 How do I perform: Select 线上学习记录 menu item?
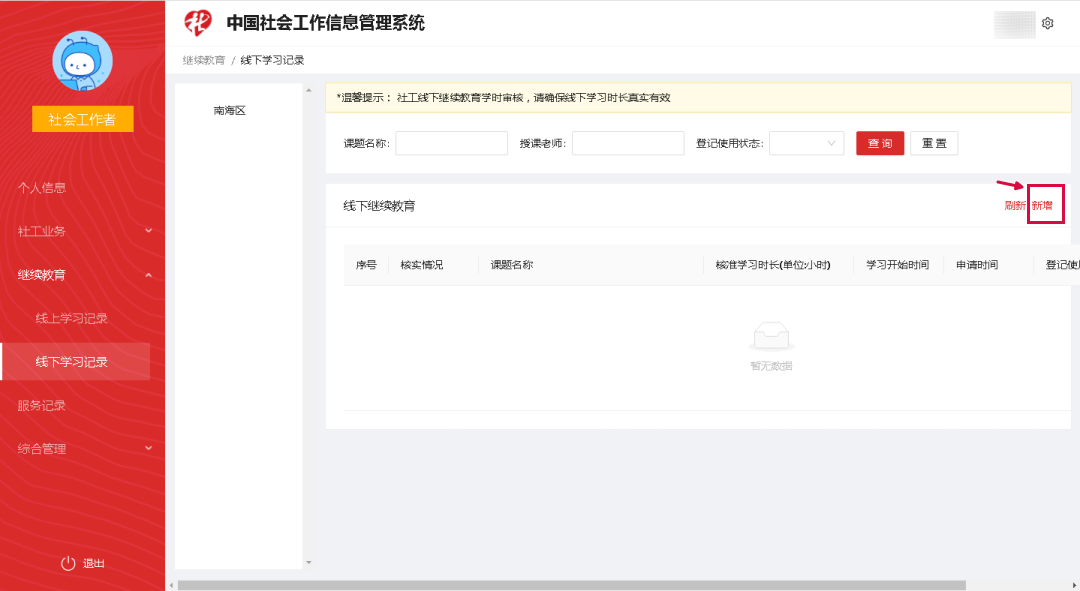coord(72,318)
